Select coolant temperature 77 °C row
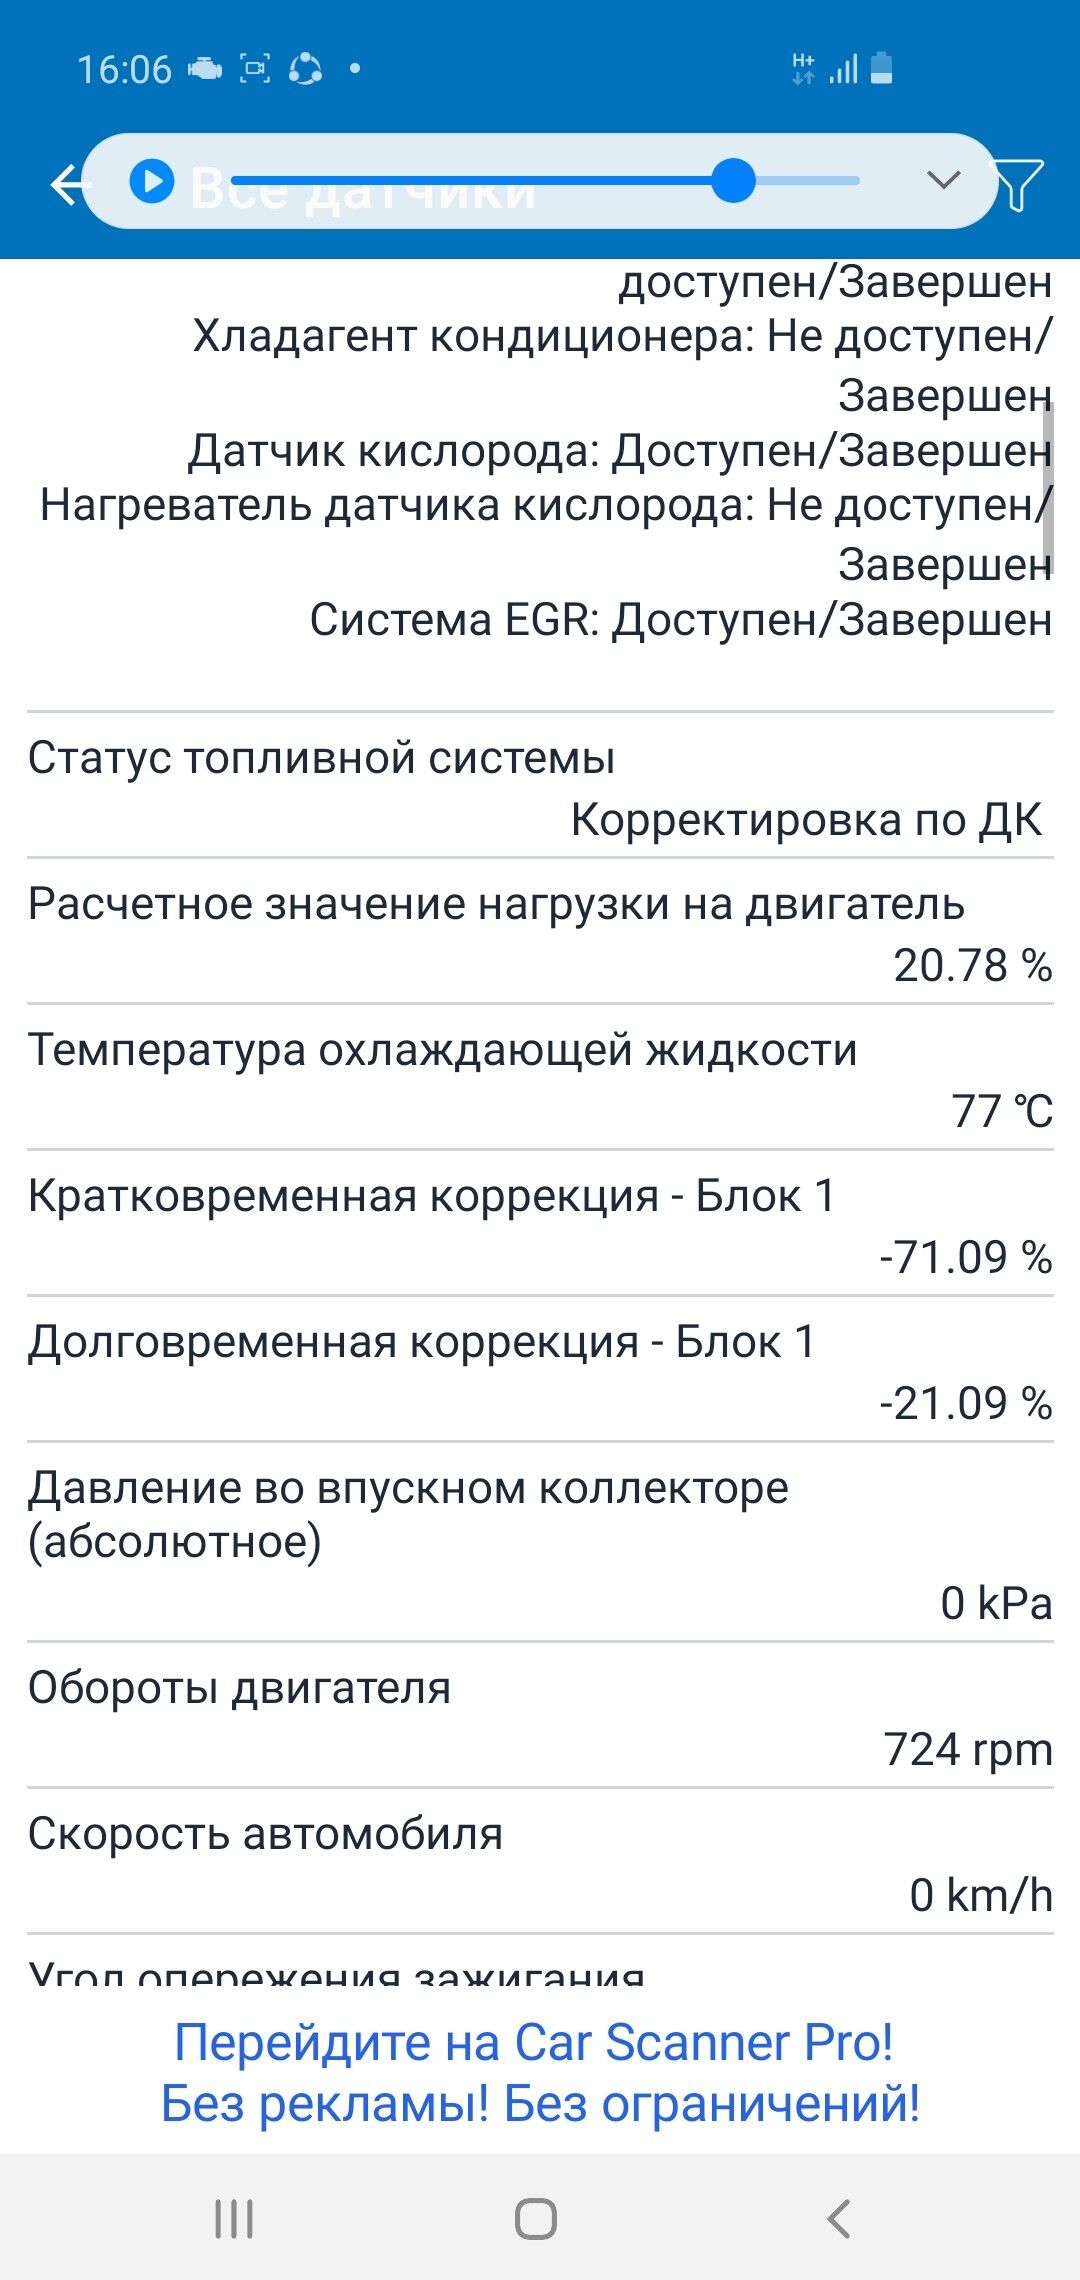Viewport: 1080px width, 2280px height. pyautogui.click(x=540, y=1079)
